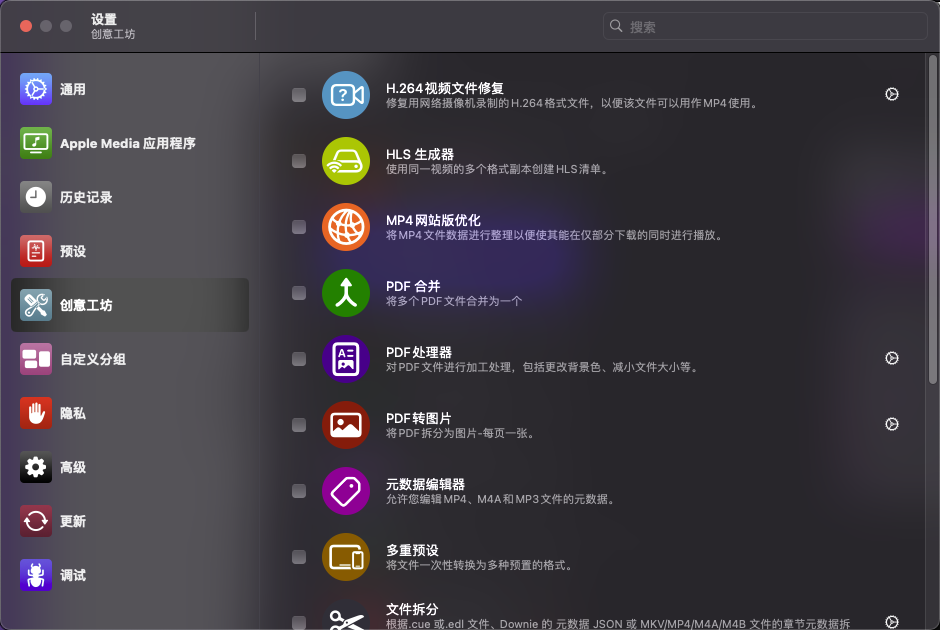940x630 pixels.
Task: Open the 调试 settings pane
Action: [x=129, y=575]
